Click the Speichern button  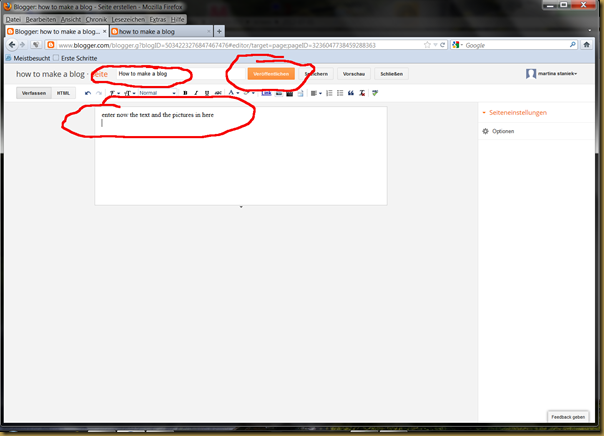click(316, 74)
